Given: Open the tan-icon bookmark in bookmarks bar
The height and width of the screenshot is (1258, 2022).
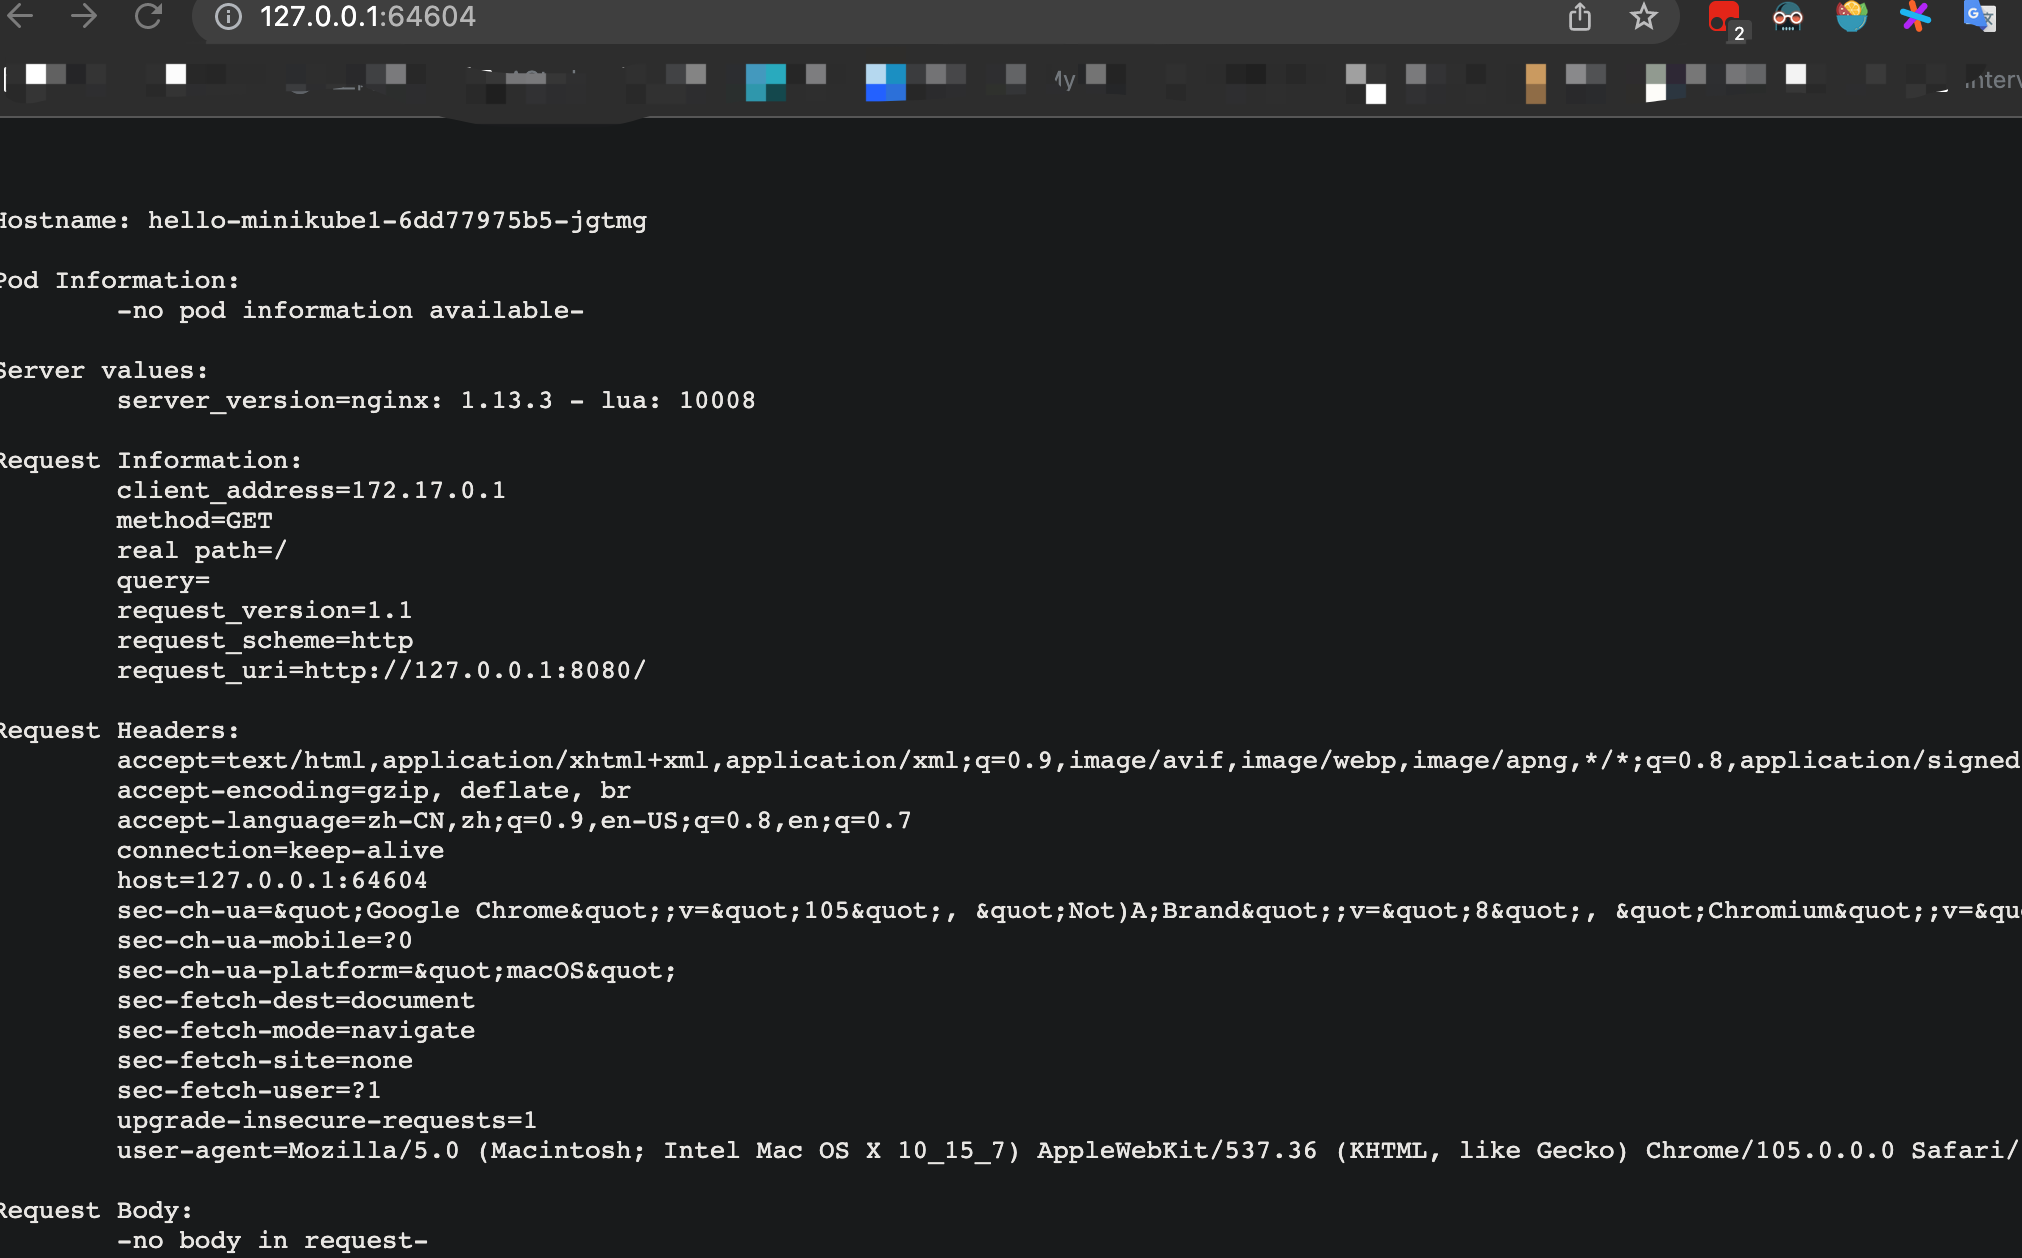Looking at the screenshot, I should [x=1535, y=83].
